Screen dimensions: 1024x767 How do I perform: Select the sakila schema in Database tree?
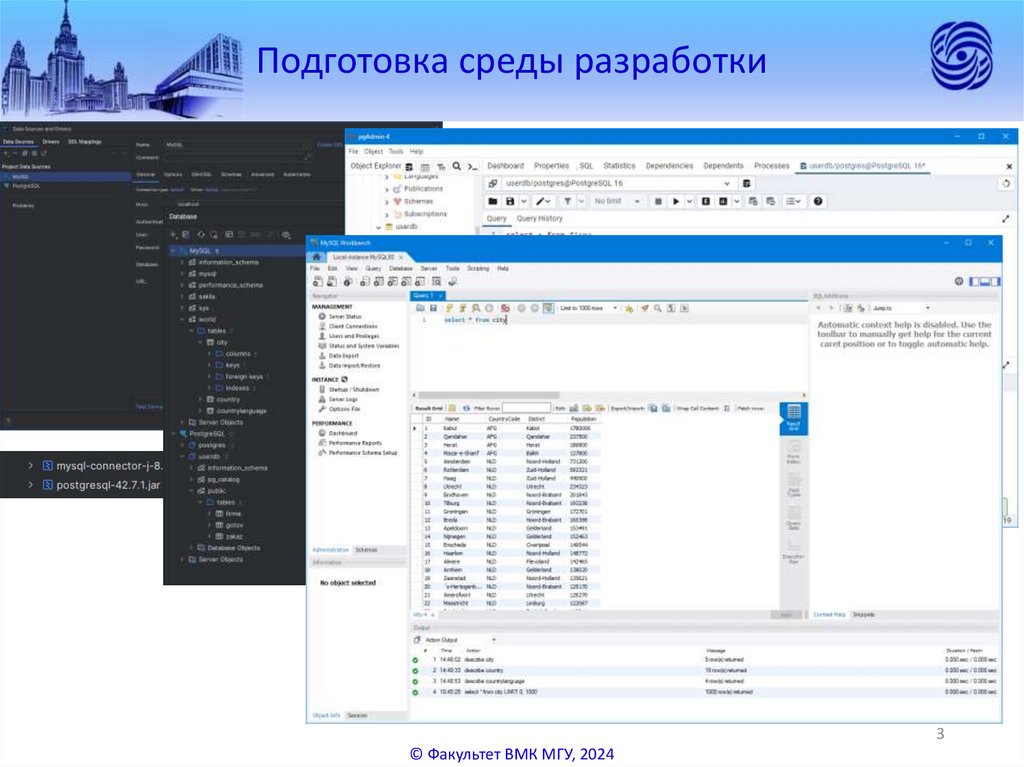tap(207, 297)
